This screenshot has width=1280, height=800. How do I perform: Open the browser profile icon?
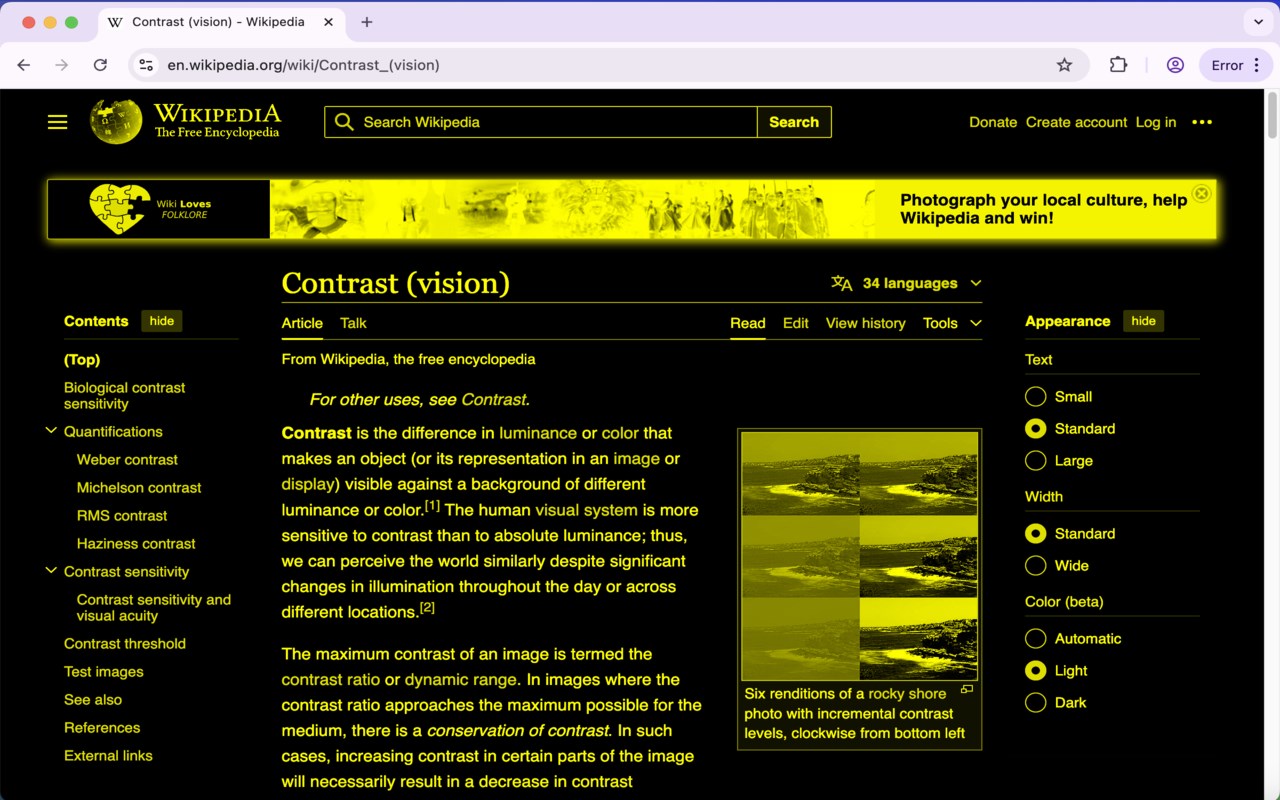pos(1175,65)
